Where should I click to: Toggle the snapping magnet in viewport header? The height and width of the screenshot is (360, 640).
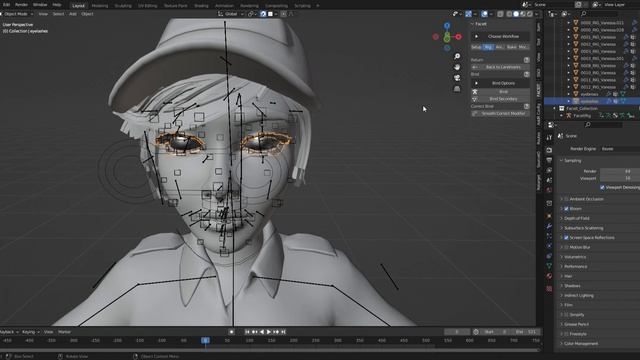[x=263, y=14]
